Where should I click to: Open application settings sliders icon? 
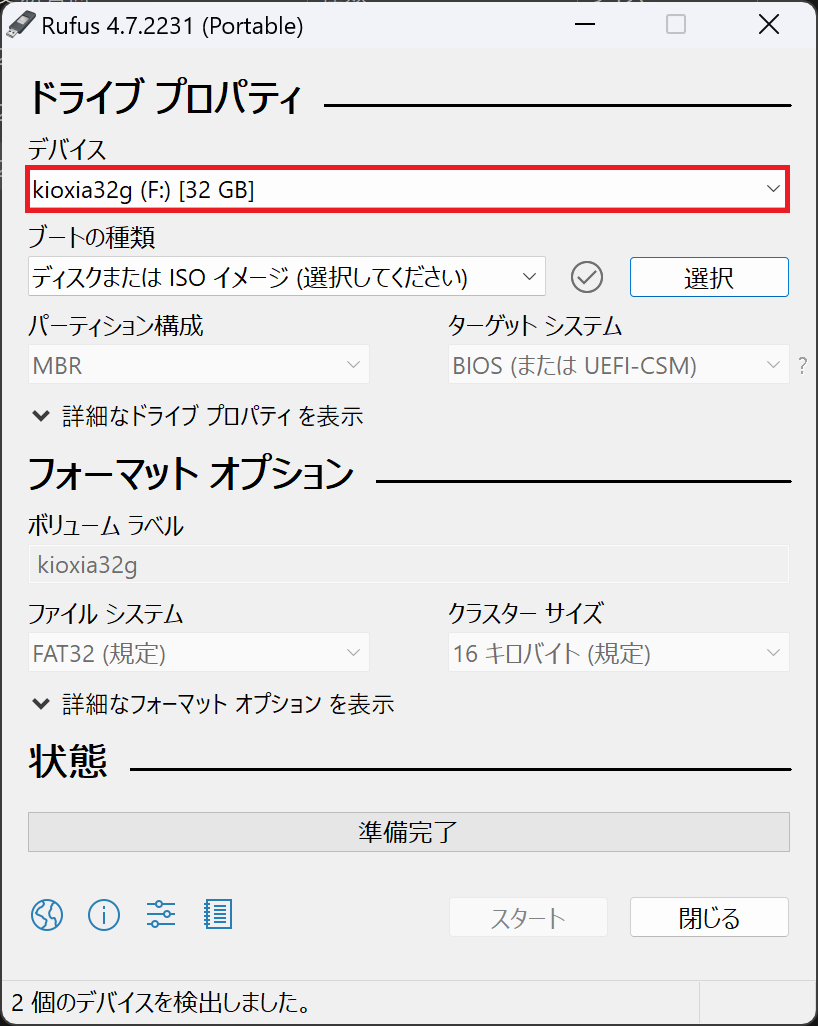pyautogui.click(x=161, y=914)
